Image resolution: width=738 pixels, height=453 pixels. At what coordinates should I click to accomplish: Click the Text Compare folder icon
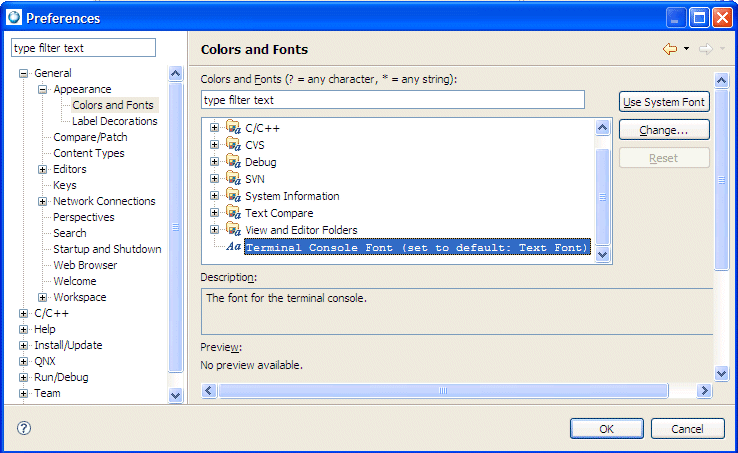233,213
